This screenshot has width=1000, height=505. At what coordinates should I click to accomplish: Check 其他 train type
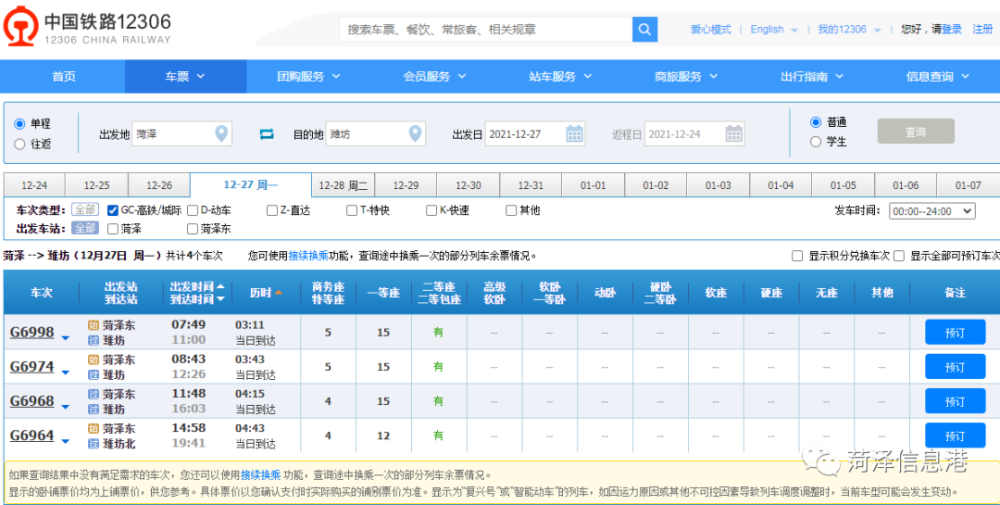pos(511,210)
